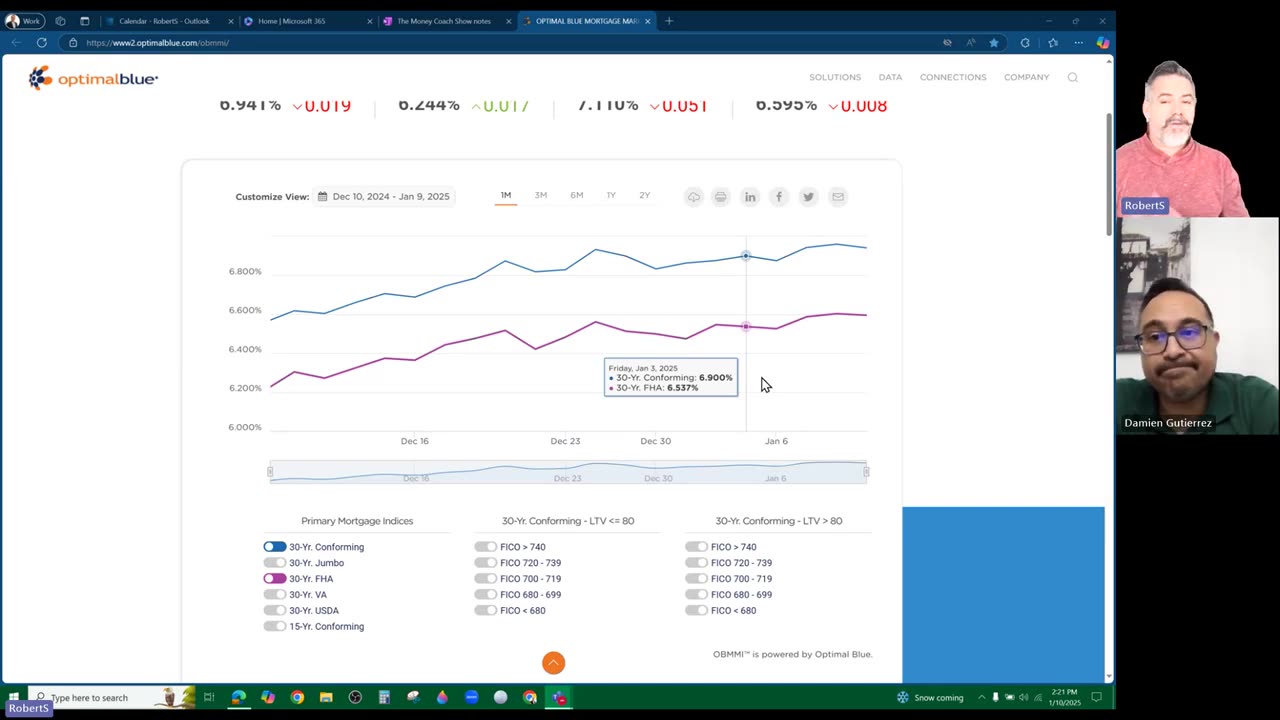
Task: Select the 1M time range
Action: pyautogui.click(x=506, y=196)
